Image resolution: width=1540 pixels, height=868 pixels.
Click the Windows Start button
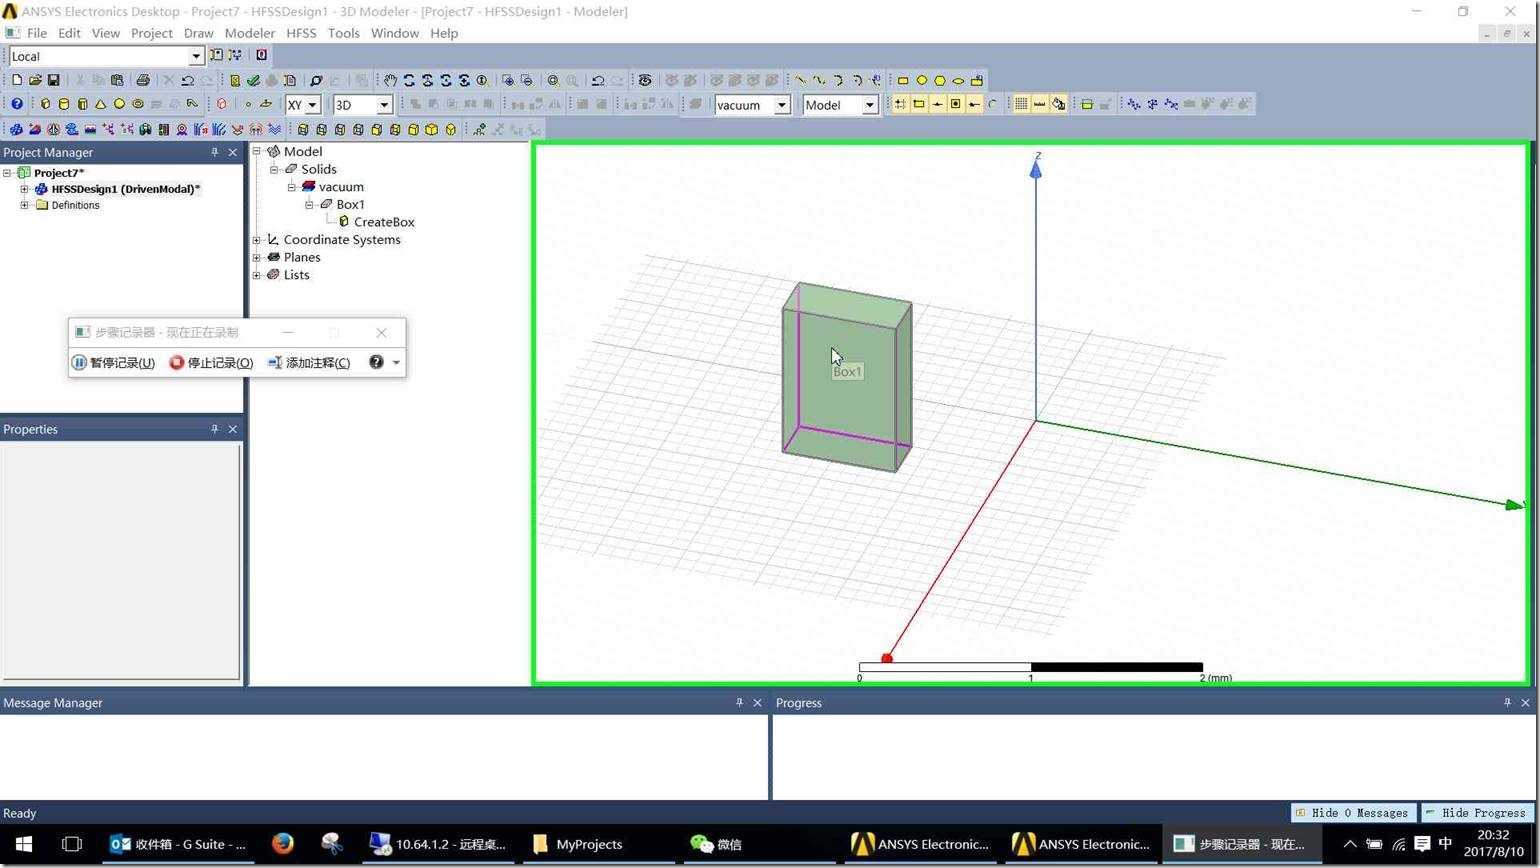coord(23,844)
